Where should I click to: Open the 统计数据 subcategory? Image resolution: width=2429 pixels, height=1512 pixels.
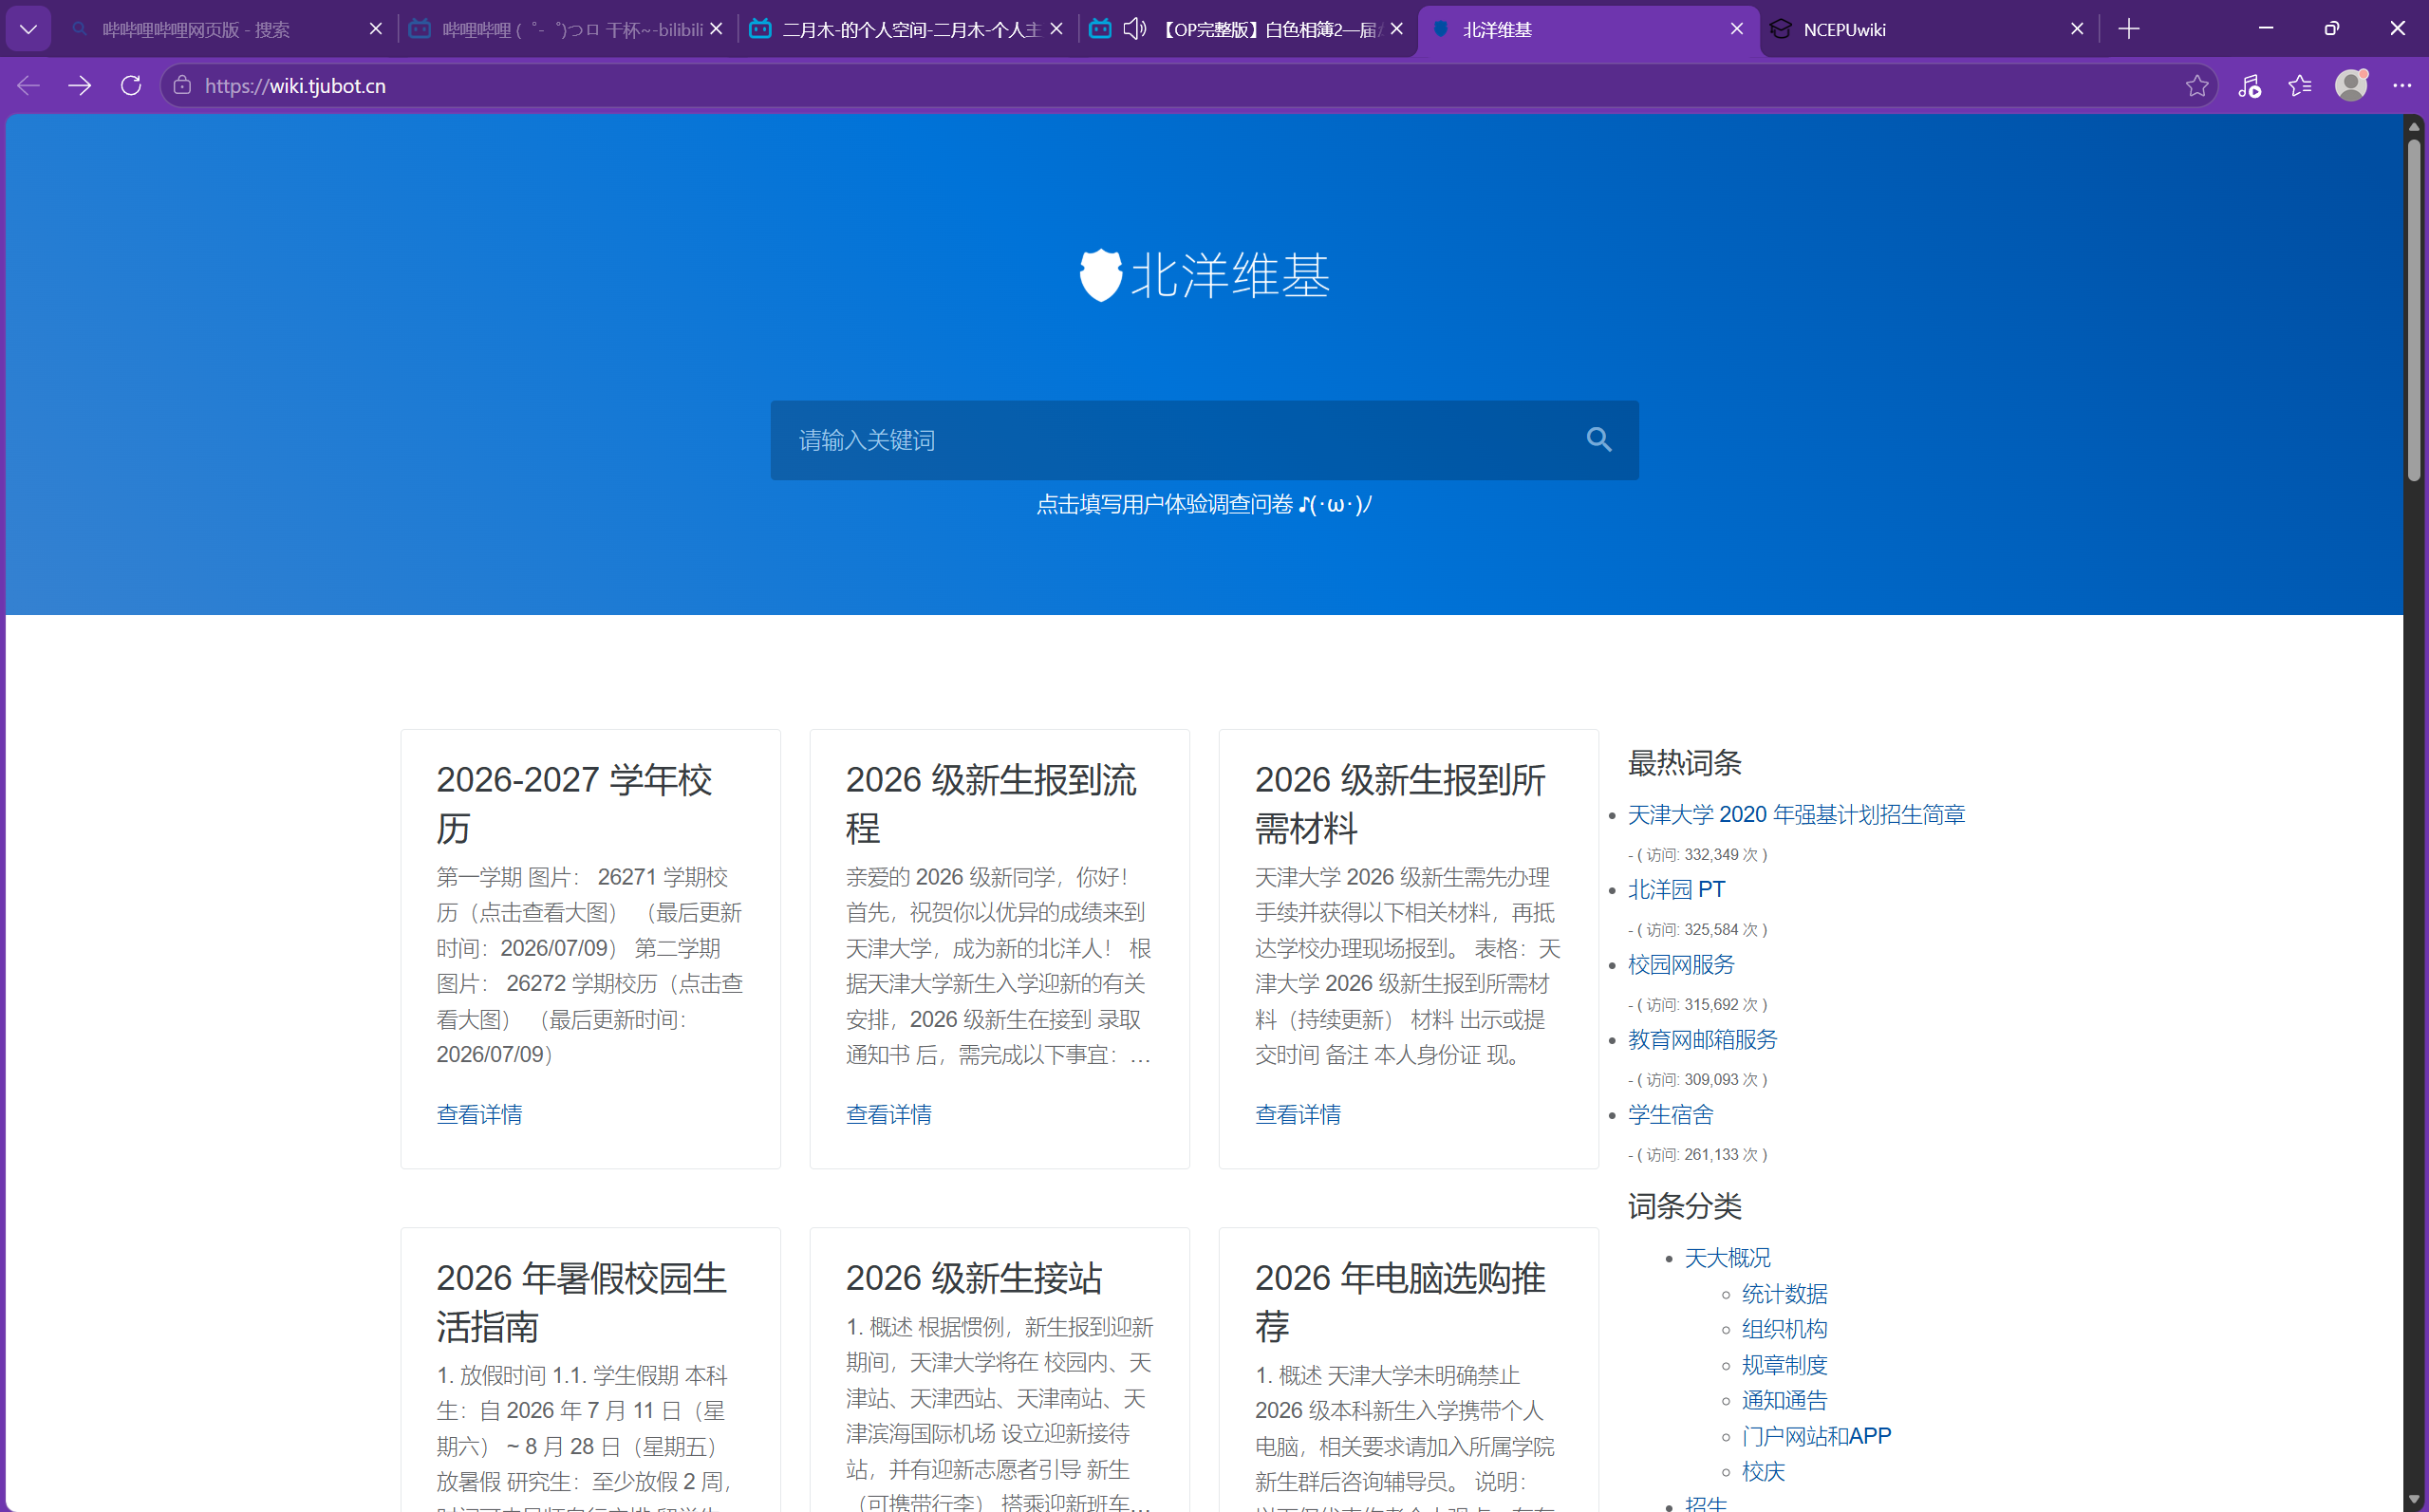click(1784, 1294)
